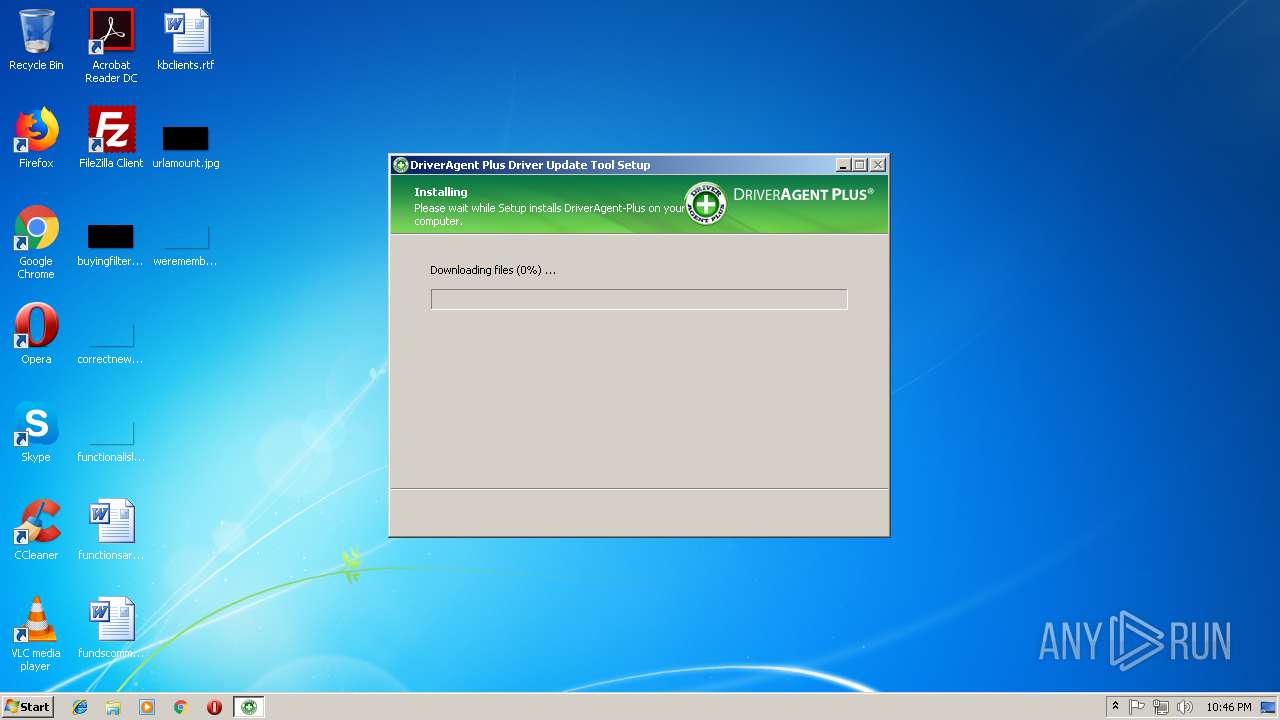This screenshot has height=720, width=1280.
Task: Open Chrome from the taskbar
Action: pos(181,707)
